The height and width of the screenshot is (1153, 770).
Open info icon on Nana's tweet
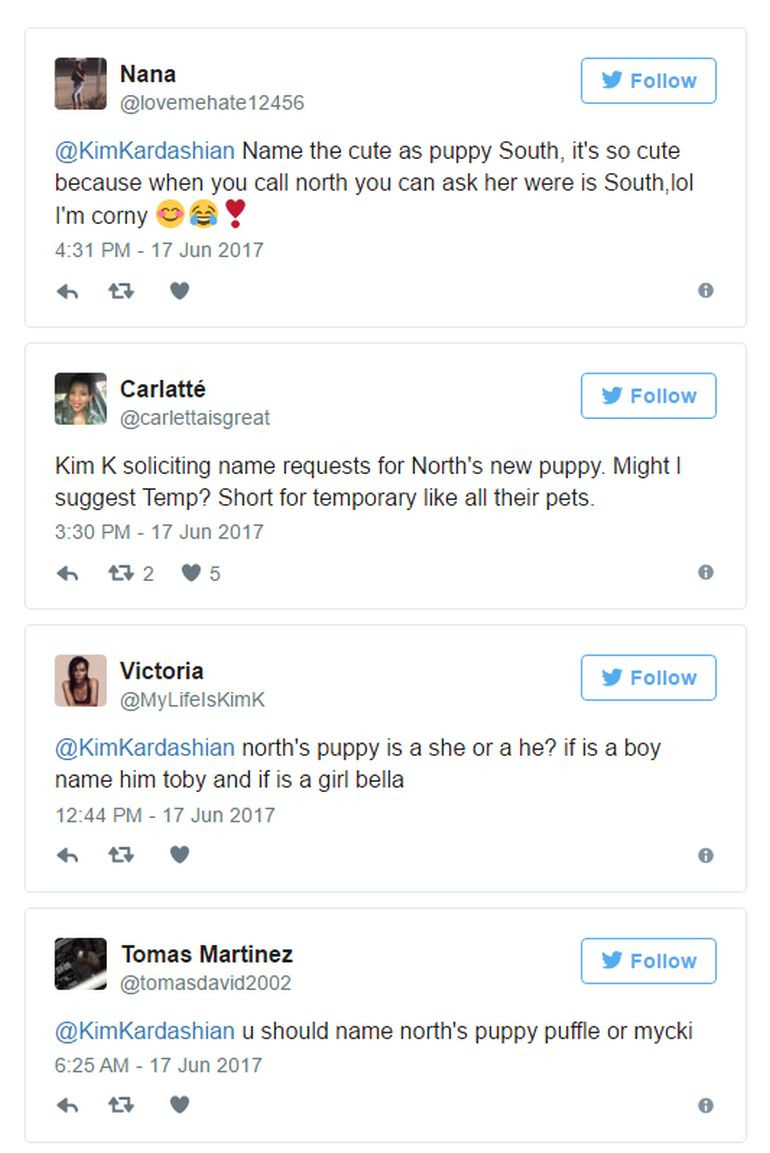705,290
